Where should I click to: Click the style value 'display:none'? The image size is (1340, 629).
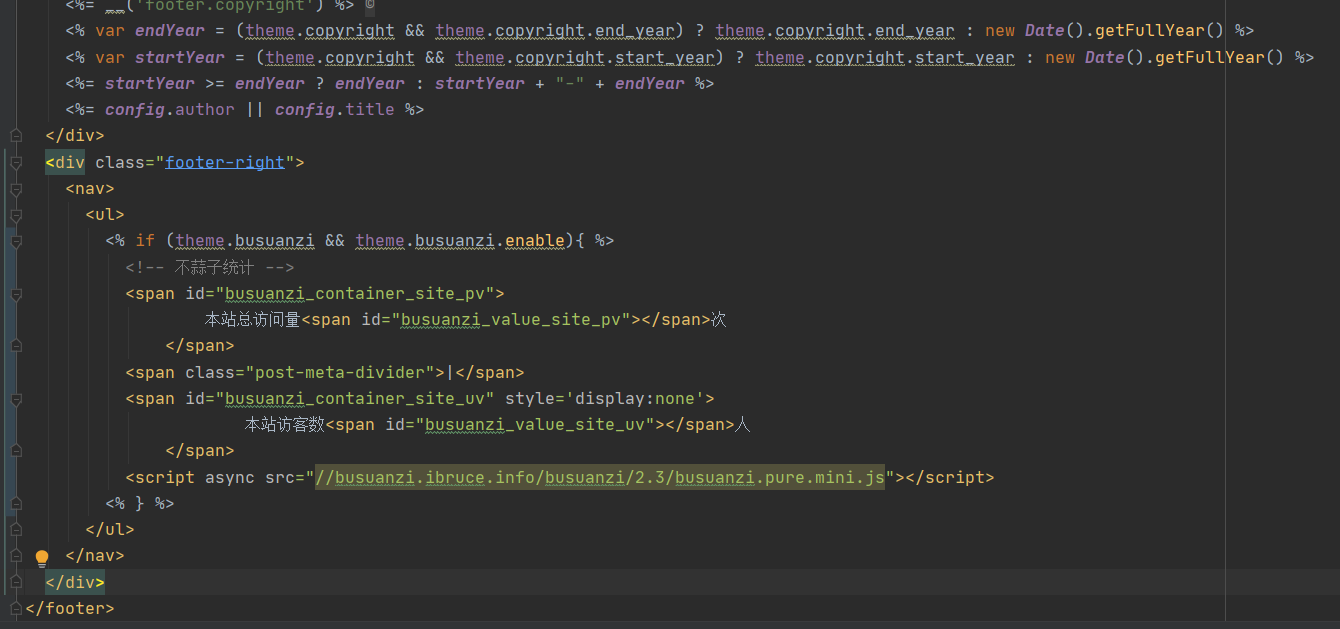click(x=640, y=398)
